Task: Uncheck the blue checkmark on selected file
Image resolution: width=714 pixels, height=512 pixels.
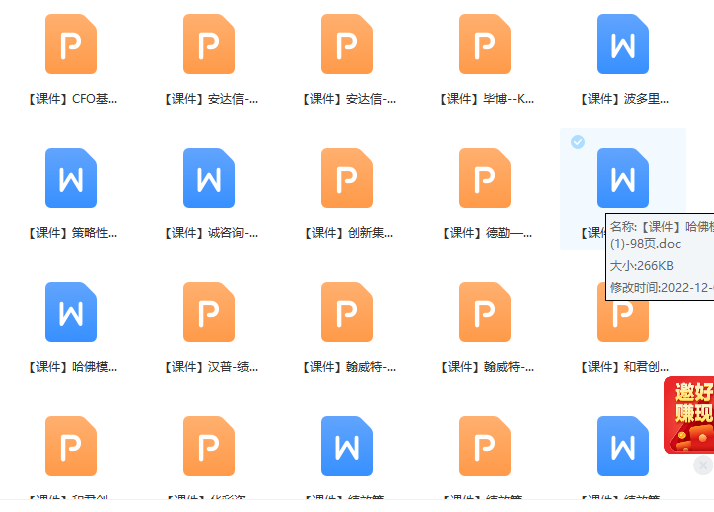Action: point(578,142)
